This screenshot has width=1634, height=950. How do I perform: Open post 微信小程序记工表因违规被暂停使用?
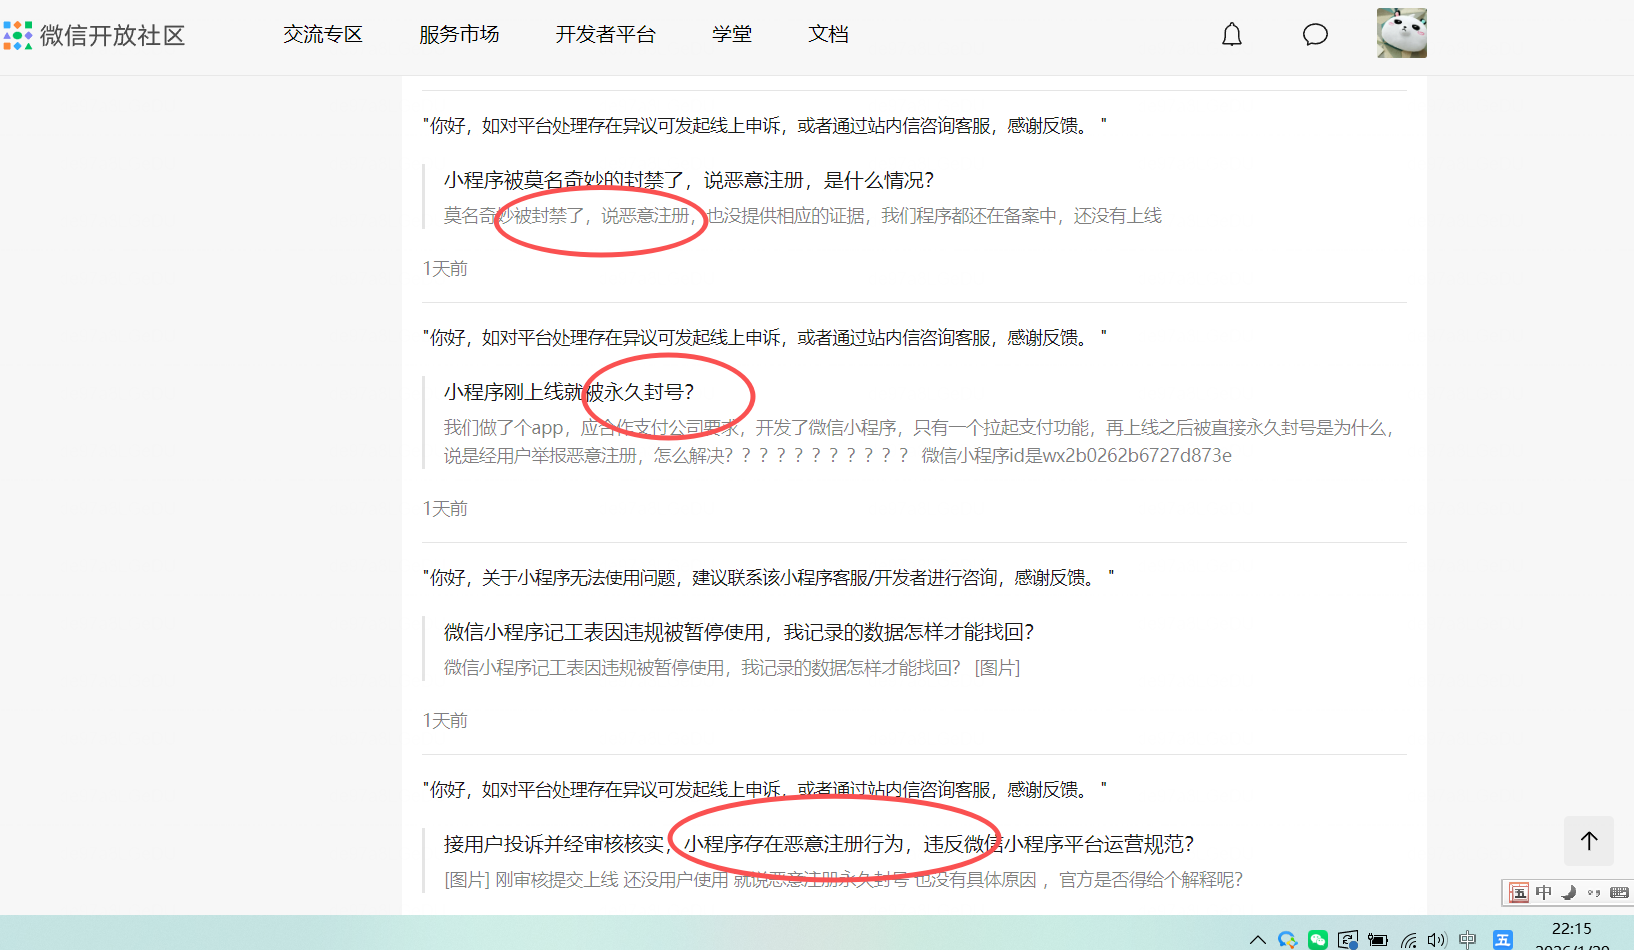coord(739,632)
